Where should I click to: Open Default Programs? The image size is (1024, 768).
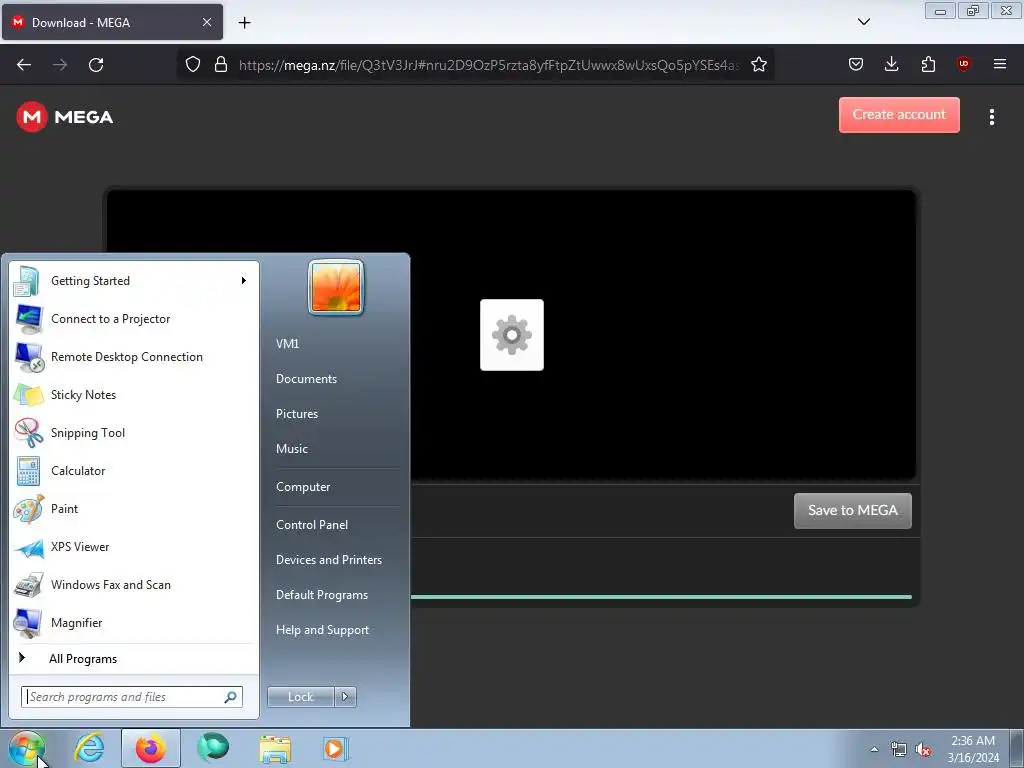click(322, 595)
